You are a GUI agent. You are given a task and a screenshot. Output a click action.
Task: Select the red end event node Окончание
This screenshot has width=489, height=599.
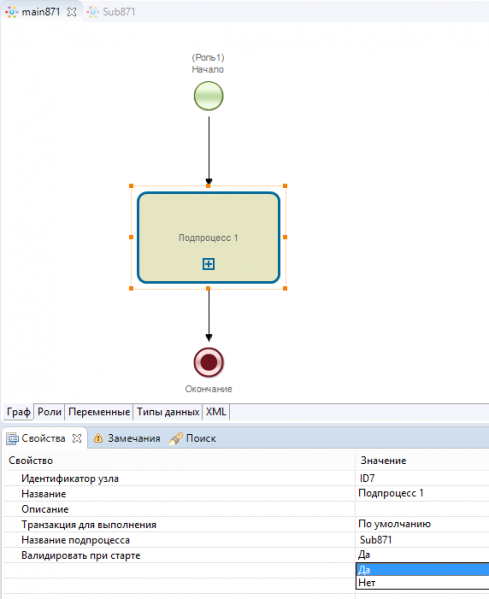(209, 362)
